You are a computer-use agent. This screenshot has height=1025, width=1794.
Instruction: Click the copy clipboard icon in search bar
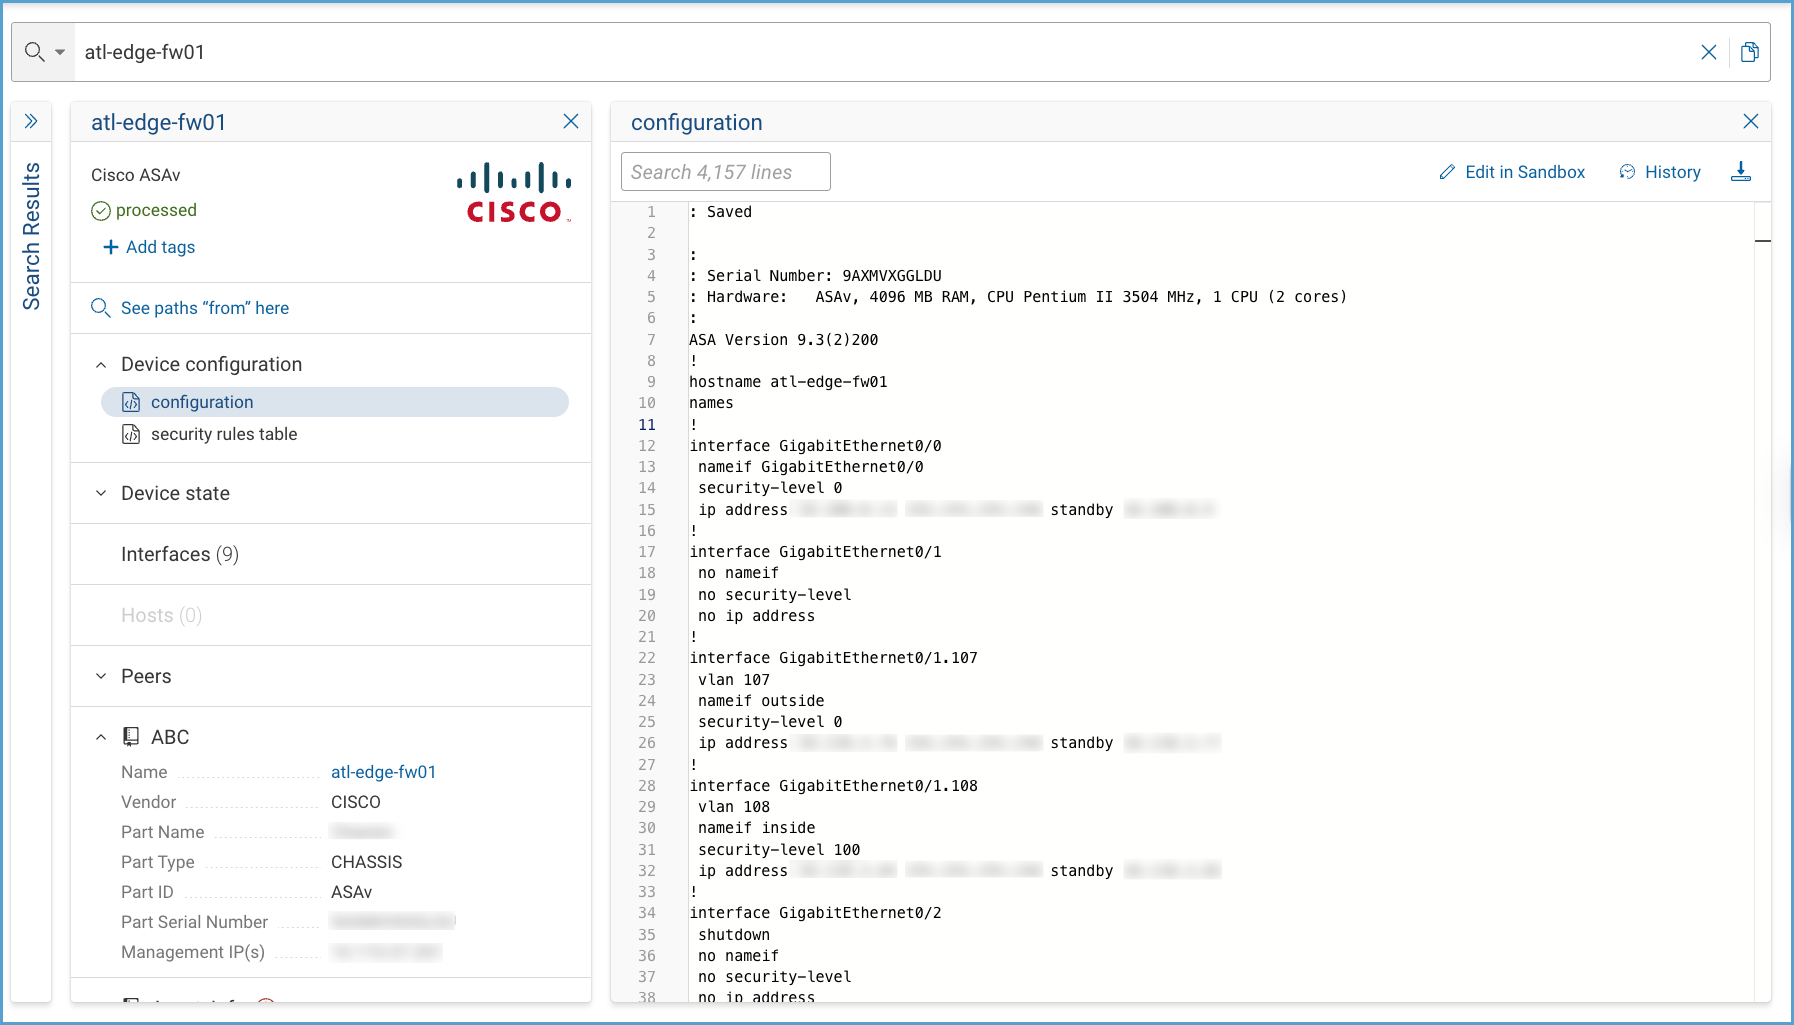1749,52
